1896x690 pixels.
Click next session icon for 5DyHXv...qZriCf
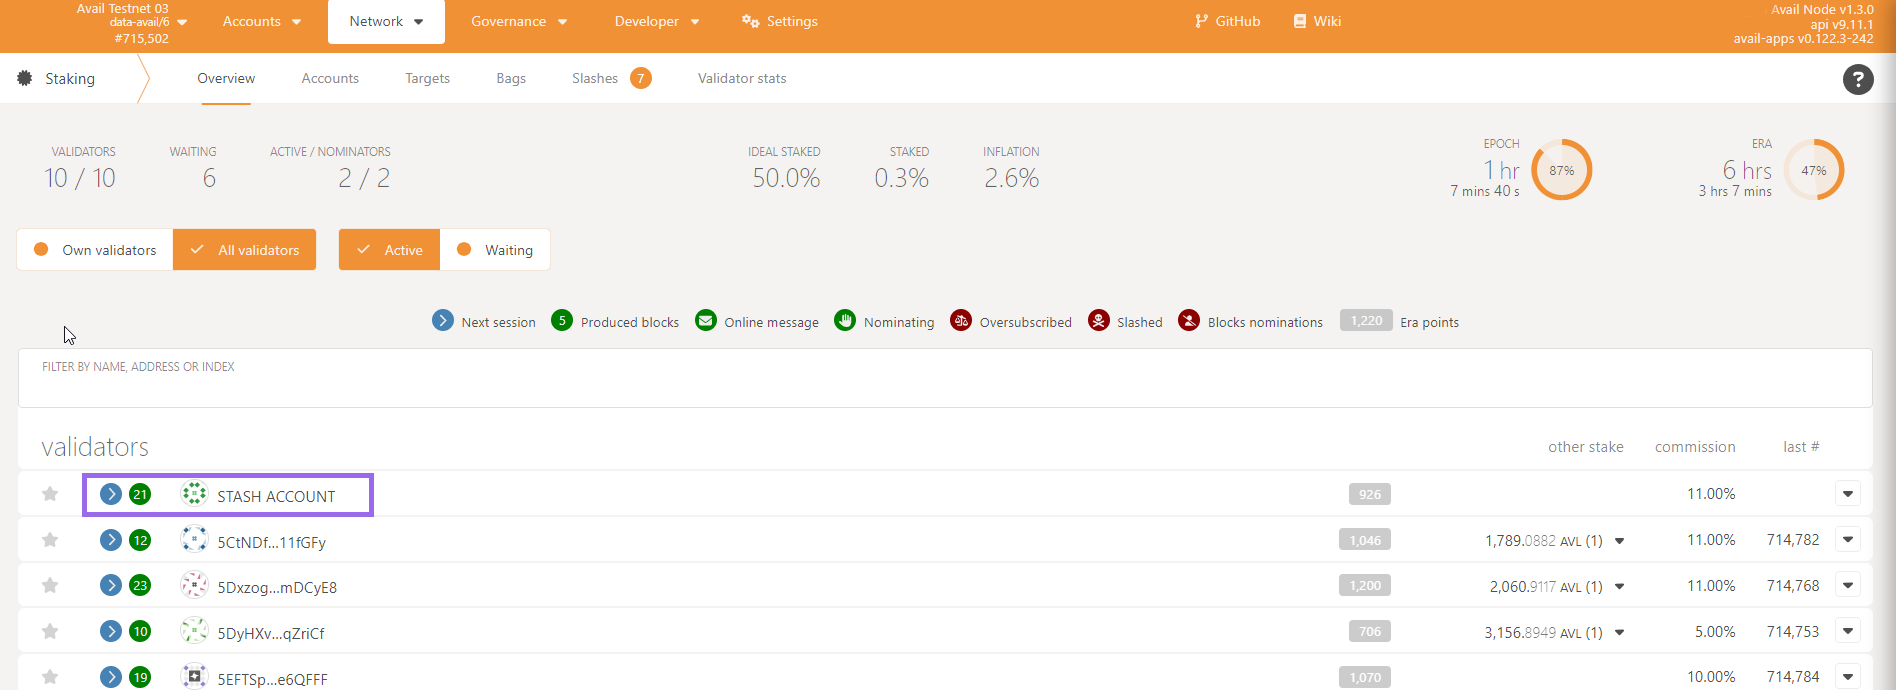[x=111, y=631]
